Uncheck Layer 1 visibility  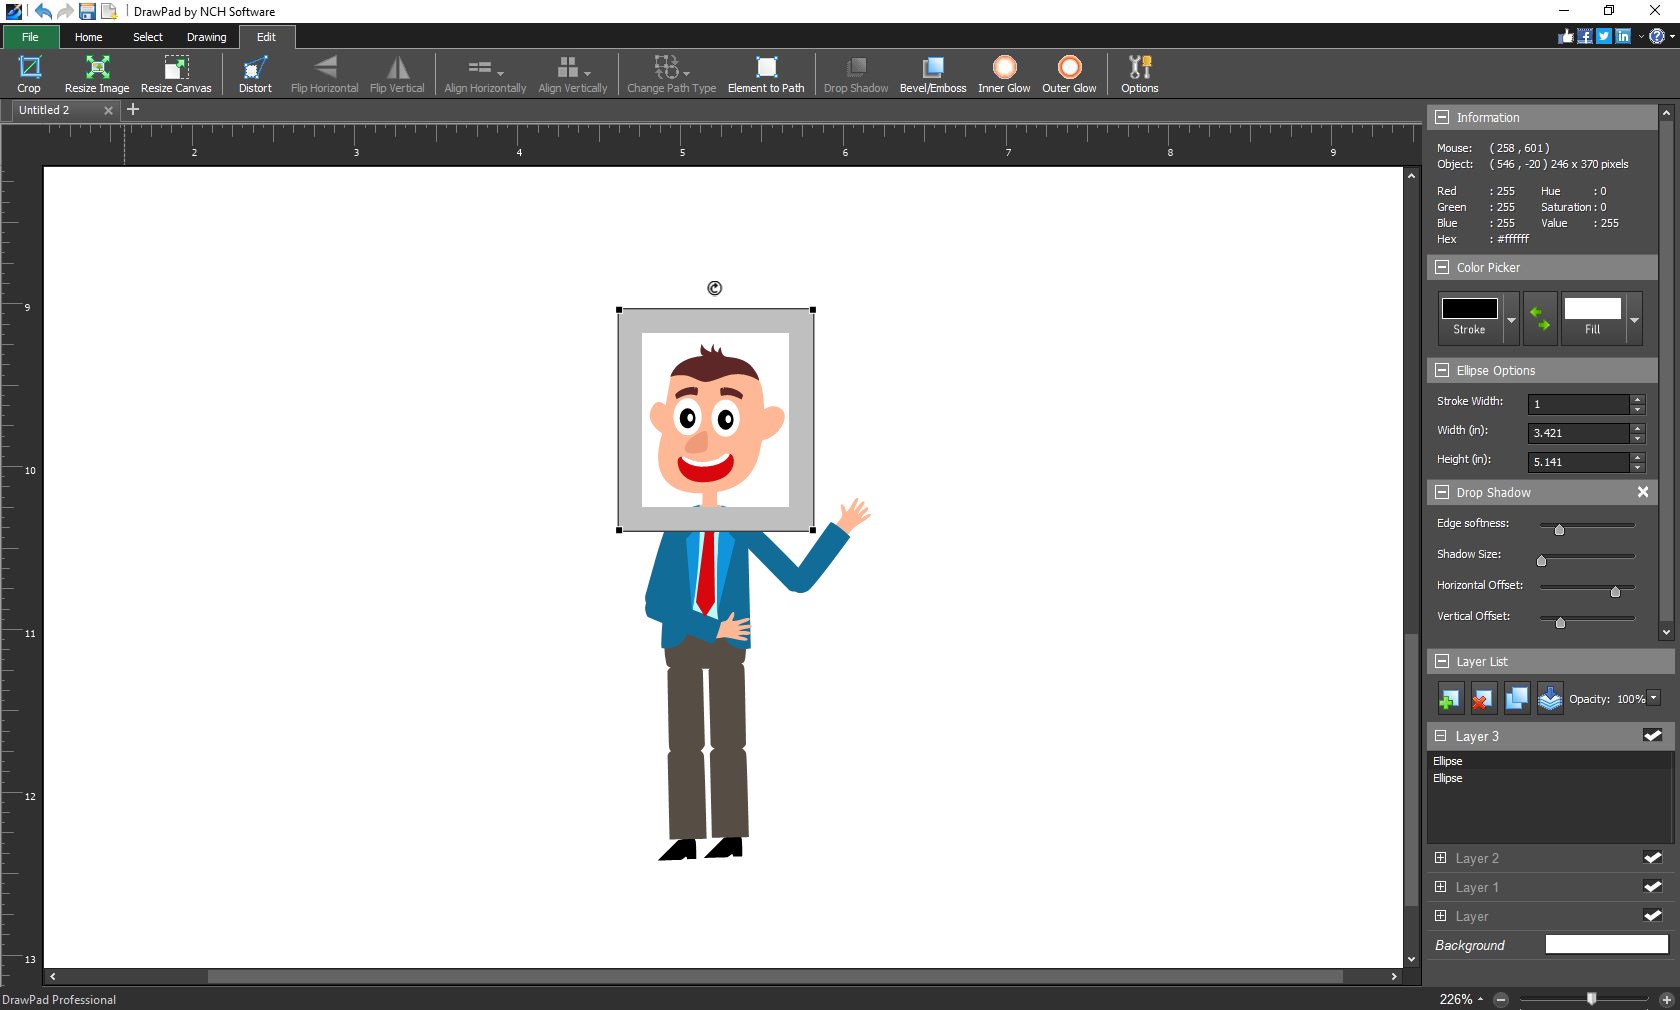[1652, 887]
